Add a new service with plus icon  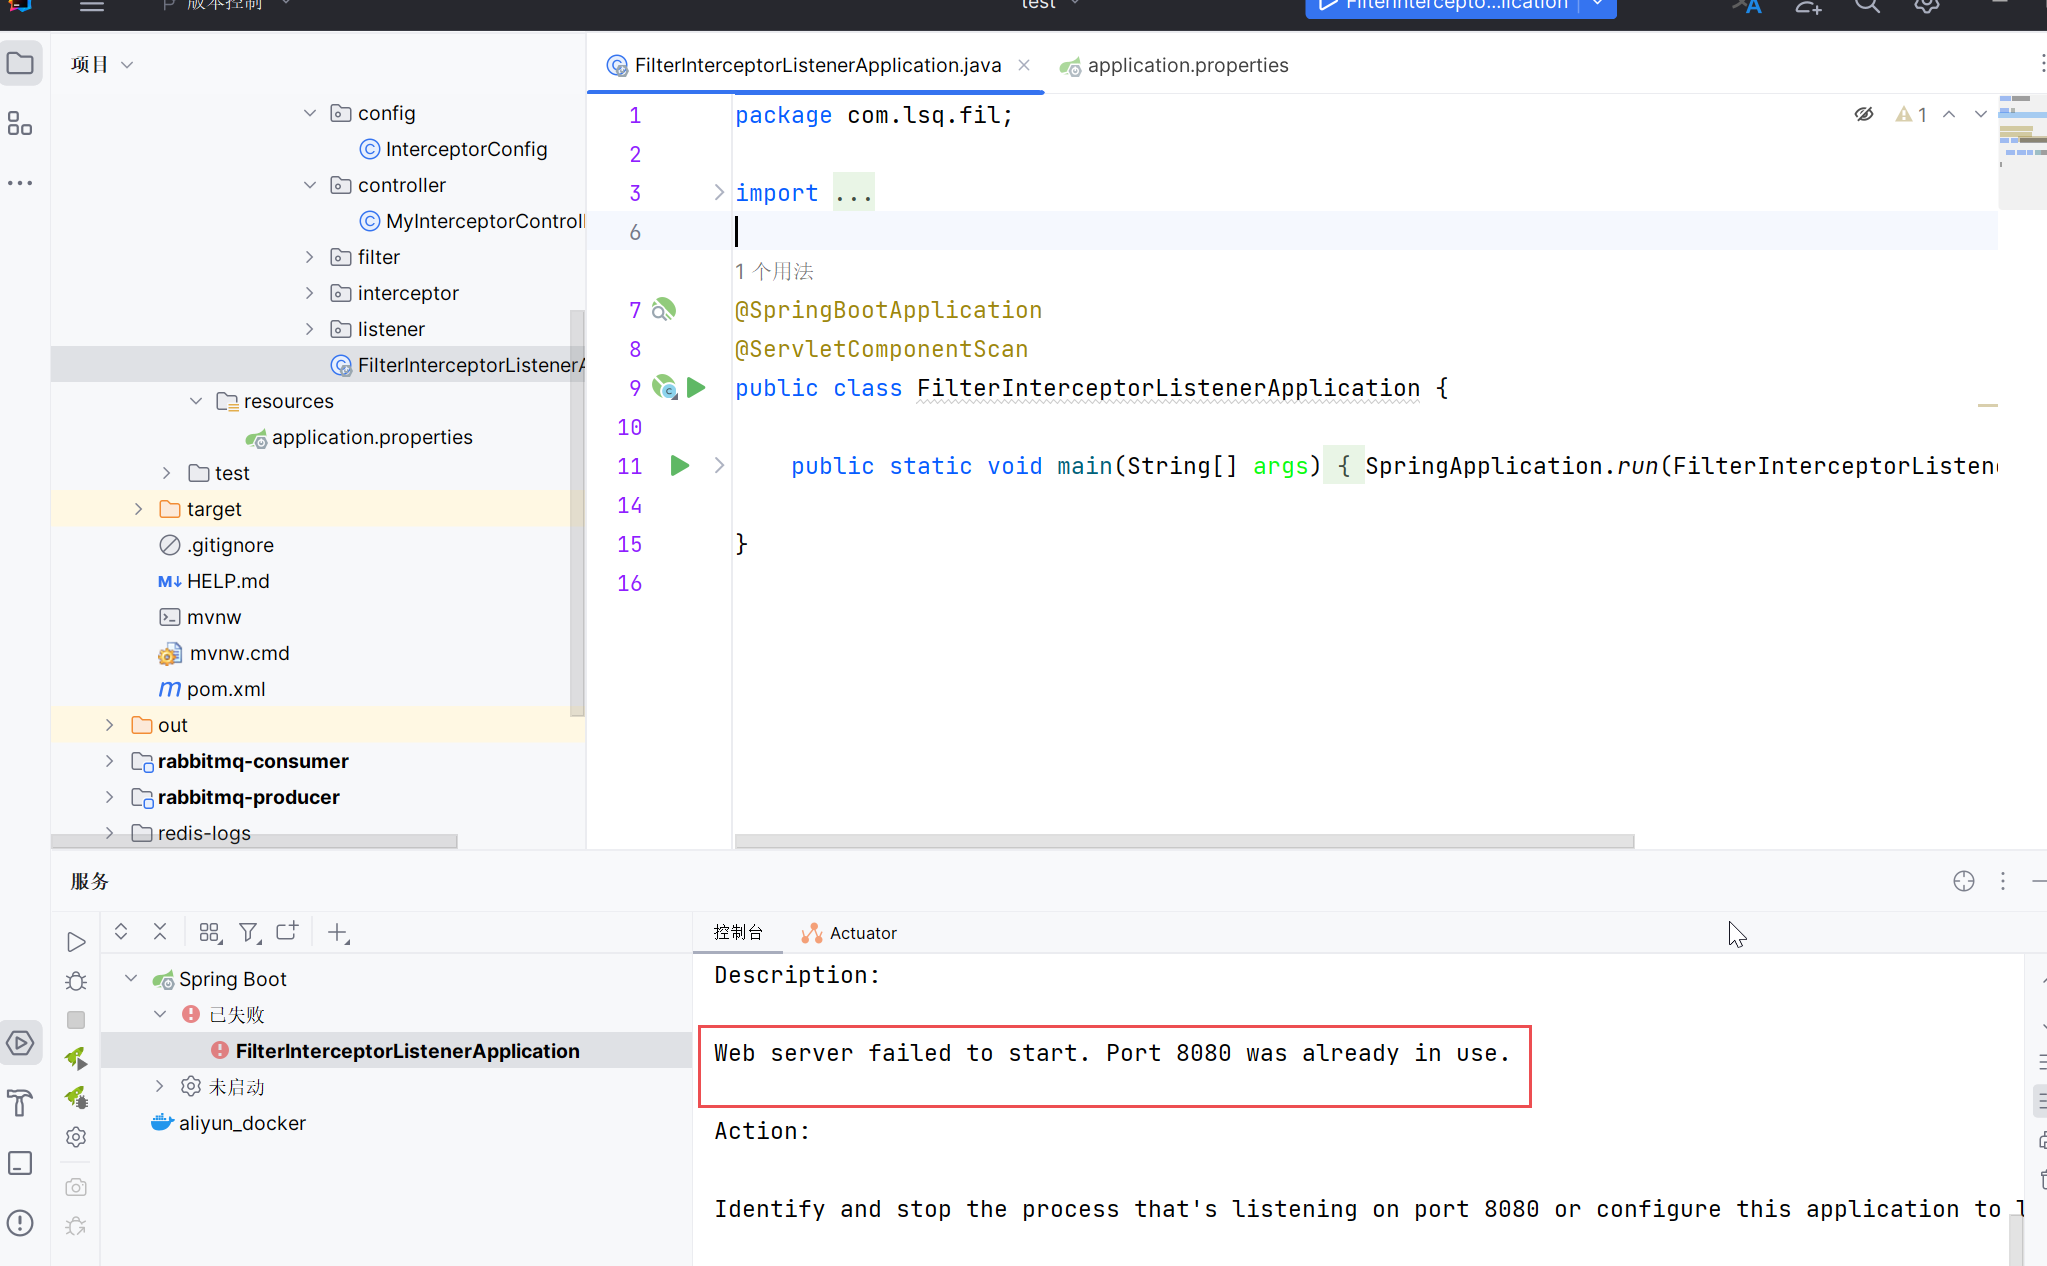338,933
